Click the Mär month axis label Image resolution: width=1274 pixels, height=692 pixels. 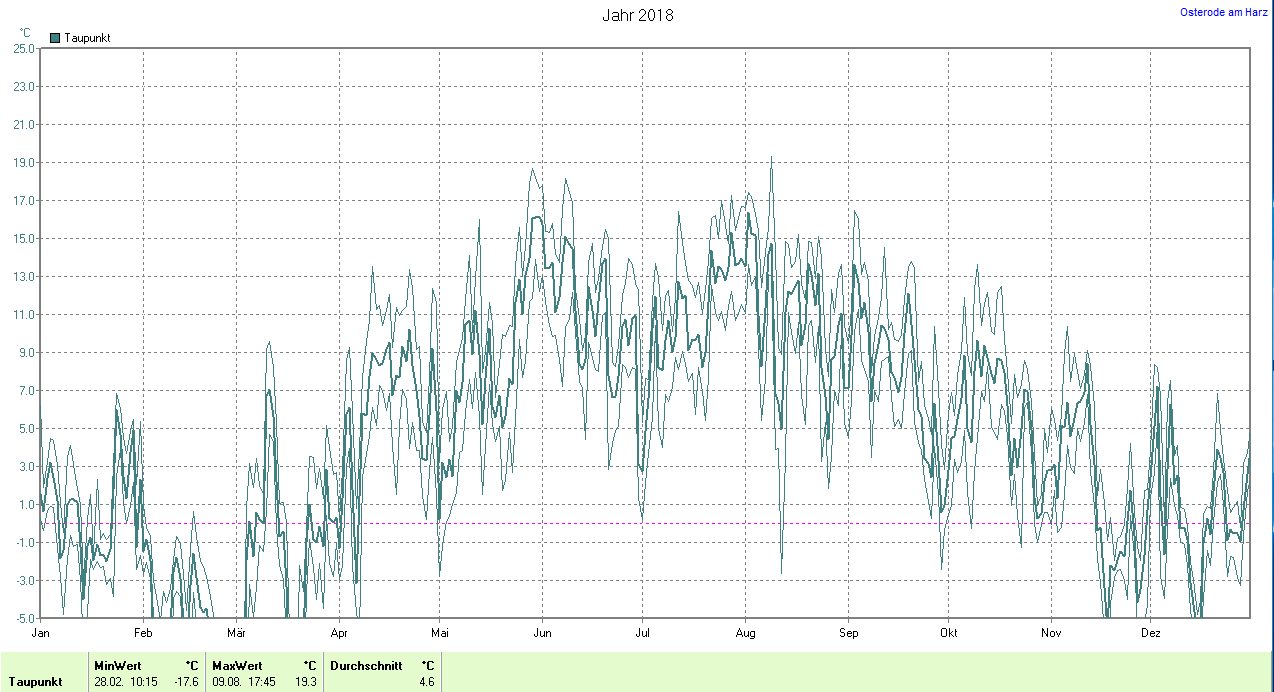coord(237,633)
